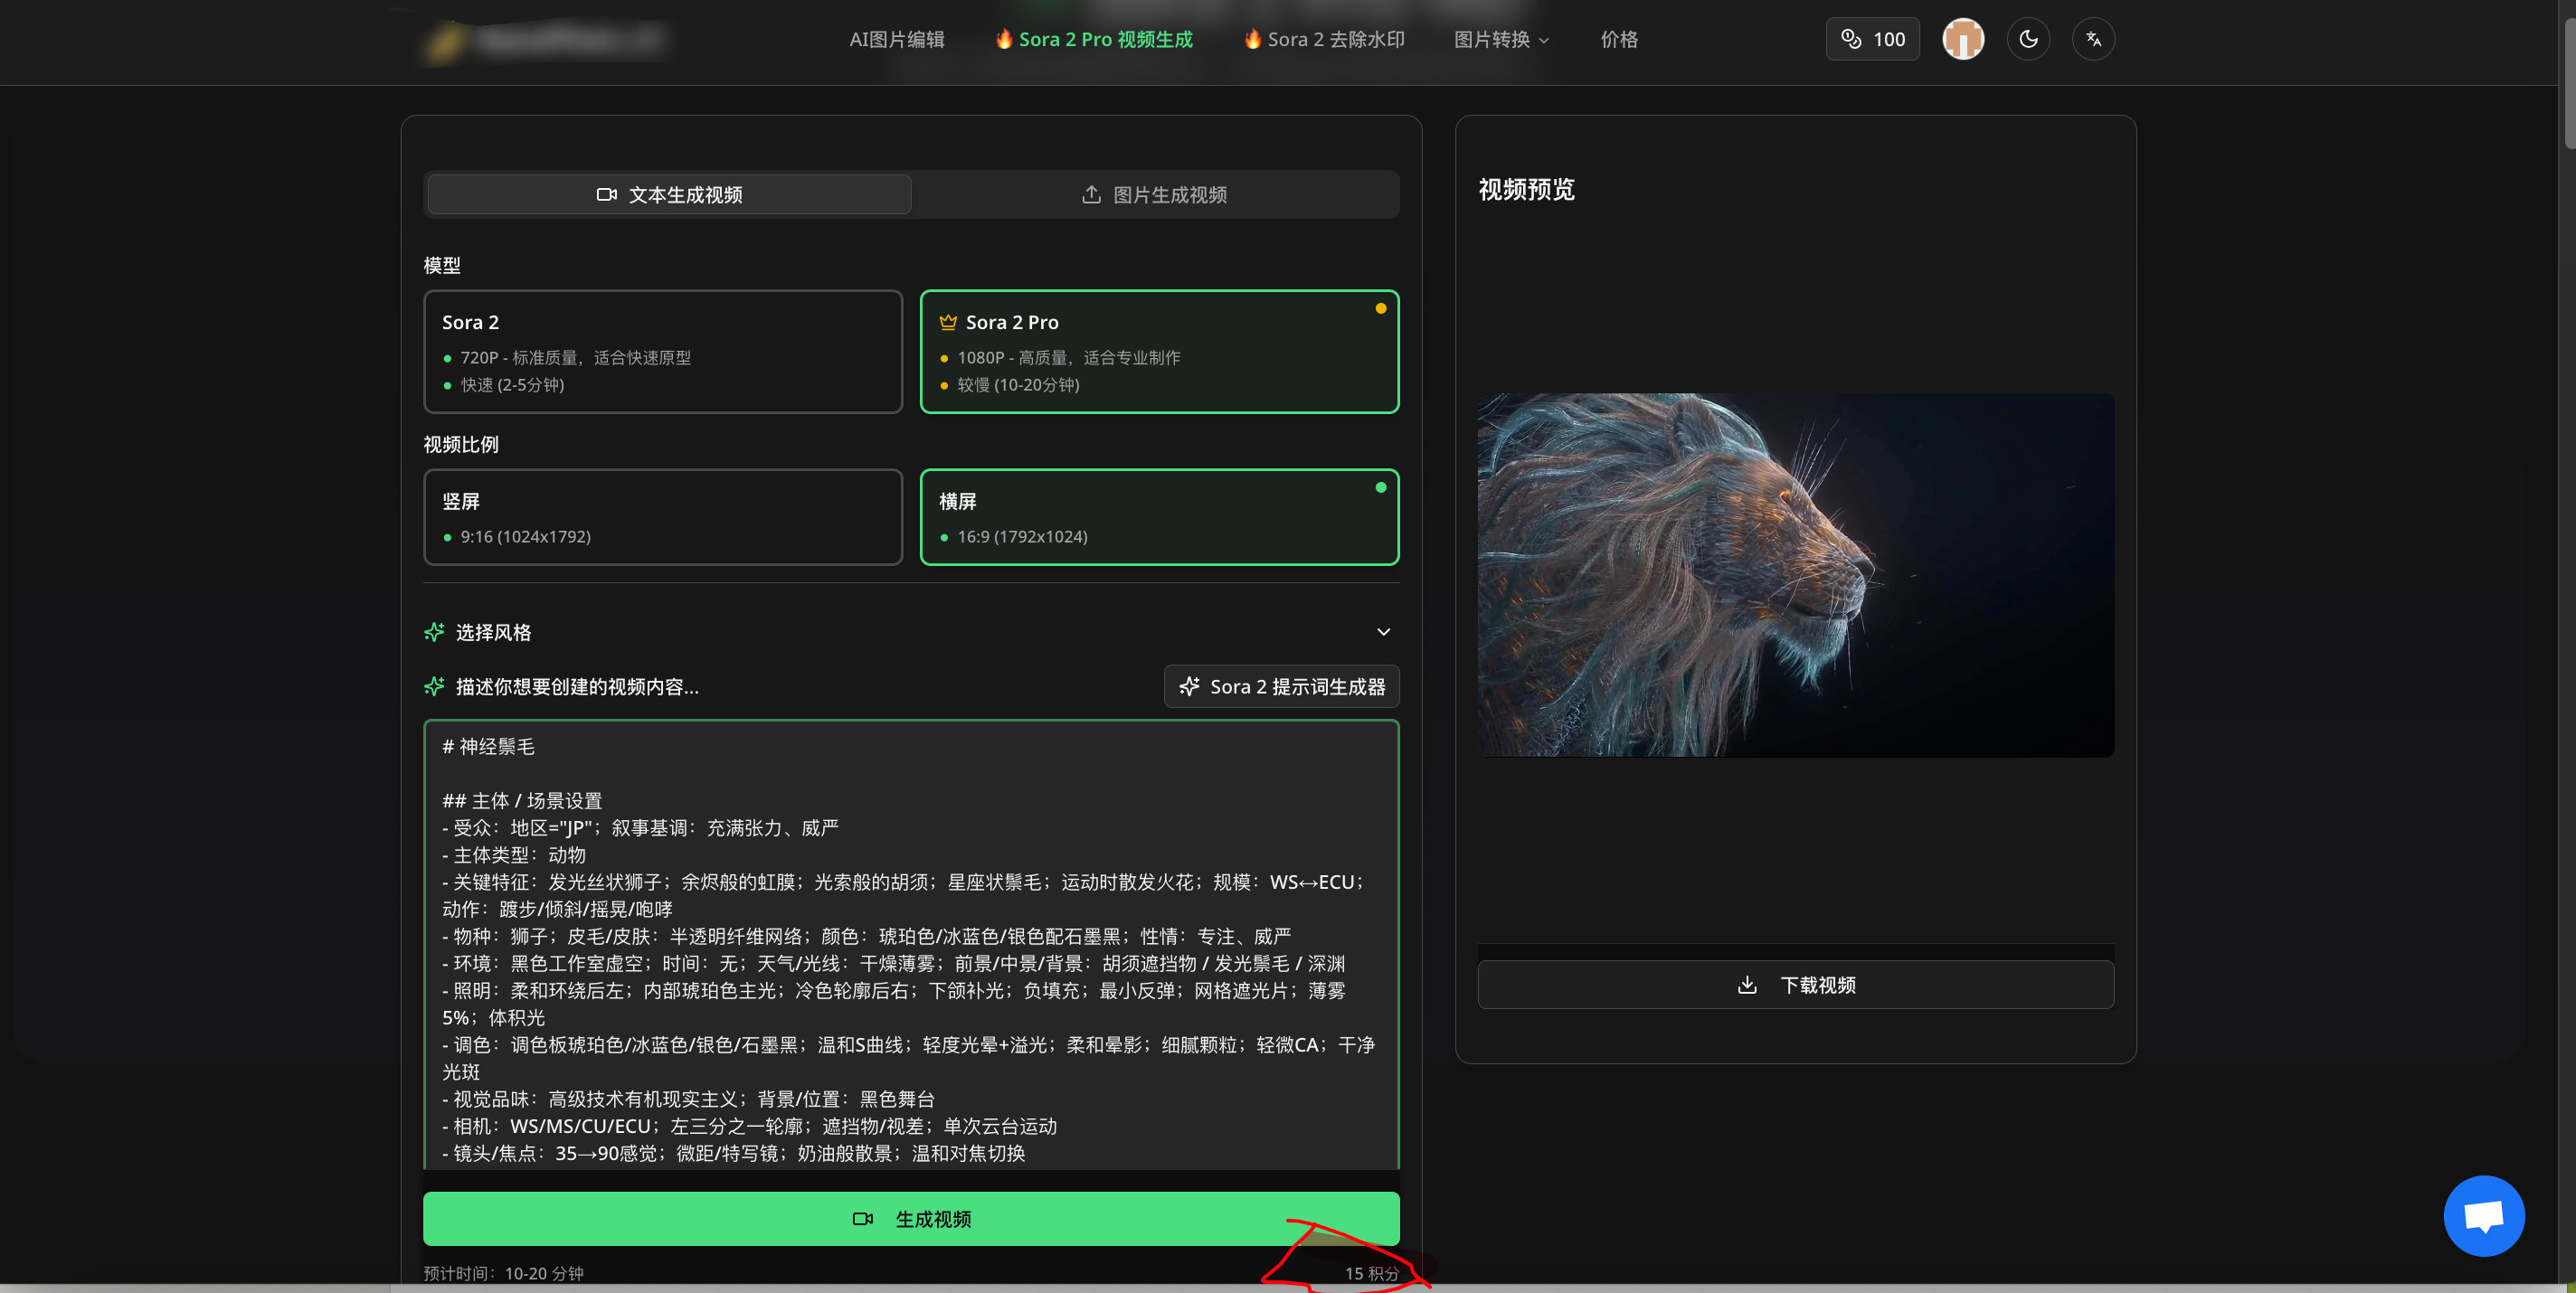Toggle dark mode moon icon
2576x1293 pixels.
tap(2028, 39)
